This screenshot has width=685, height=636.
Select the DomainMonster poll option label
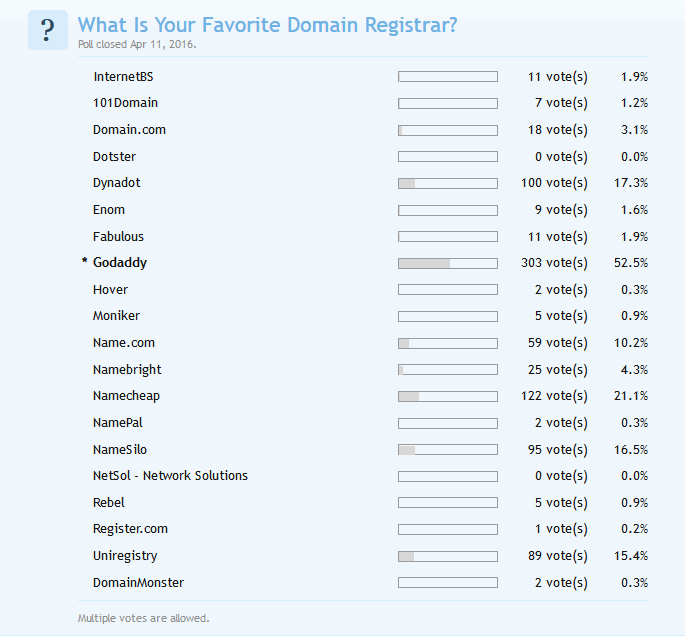pyautogui.click(x=138, y=582)
